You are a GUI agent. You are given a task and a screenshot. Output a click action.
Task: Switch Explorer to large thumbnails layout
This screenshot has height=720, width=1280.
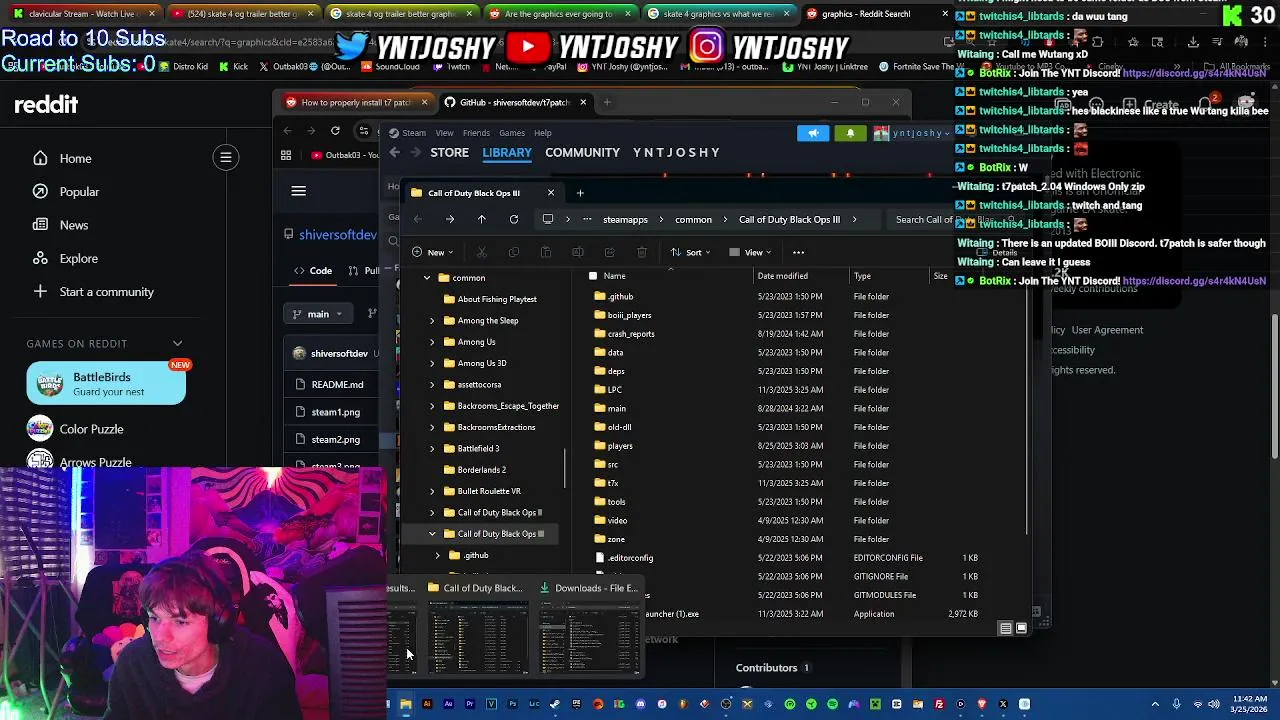pyautogui.click(x=1021, y=628)
